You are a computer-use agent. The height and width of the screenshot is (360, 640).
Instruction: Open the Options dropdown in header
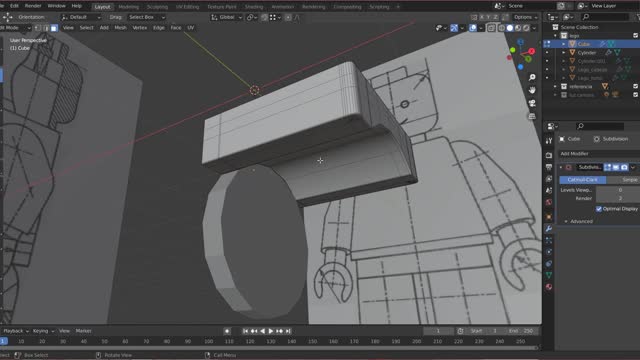click(x=525, y=17)
